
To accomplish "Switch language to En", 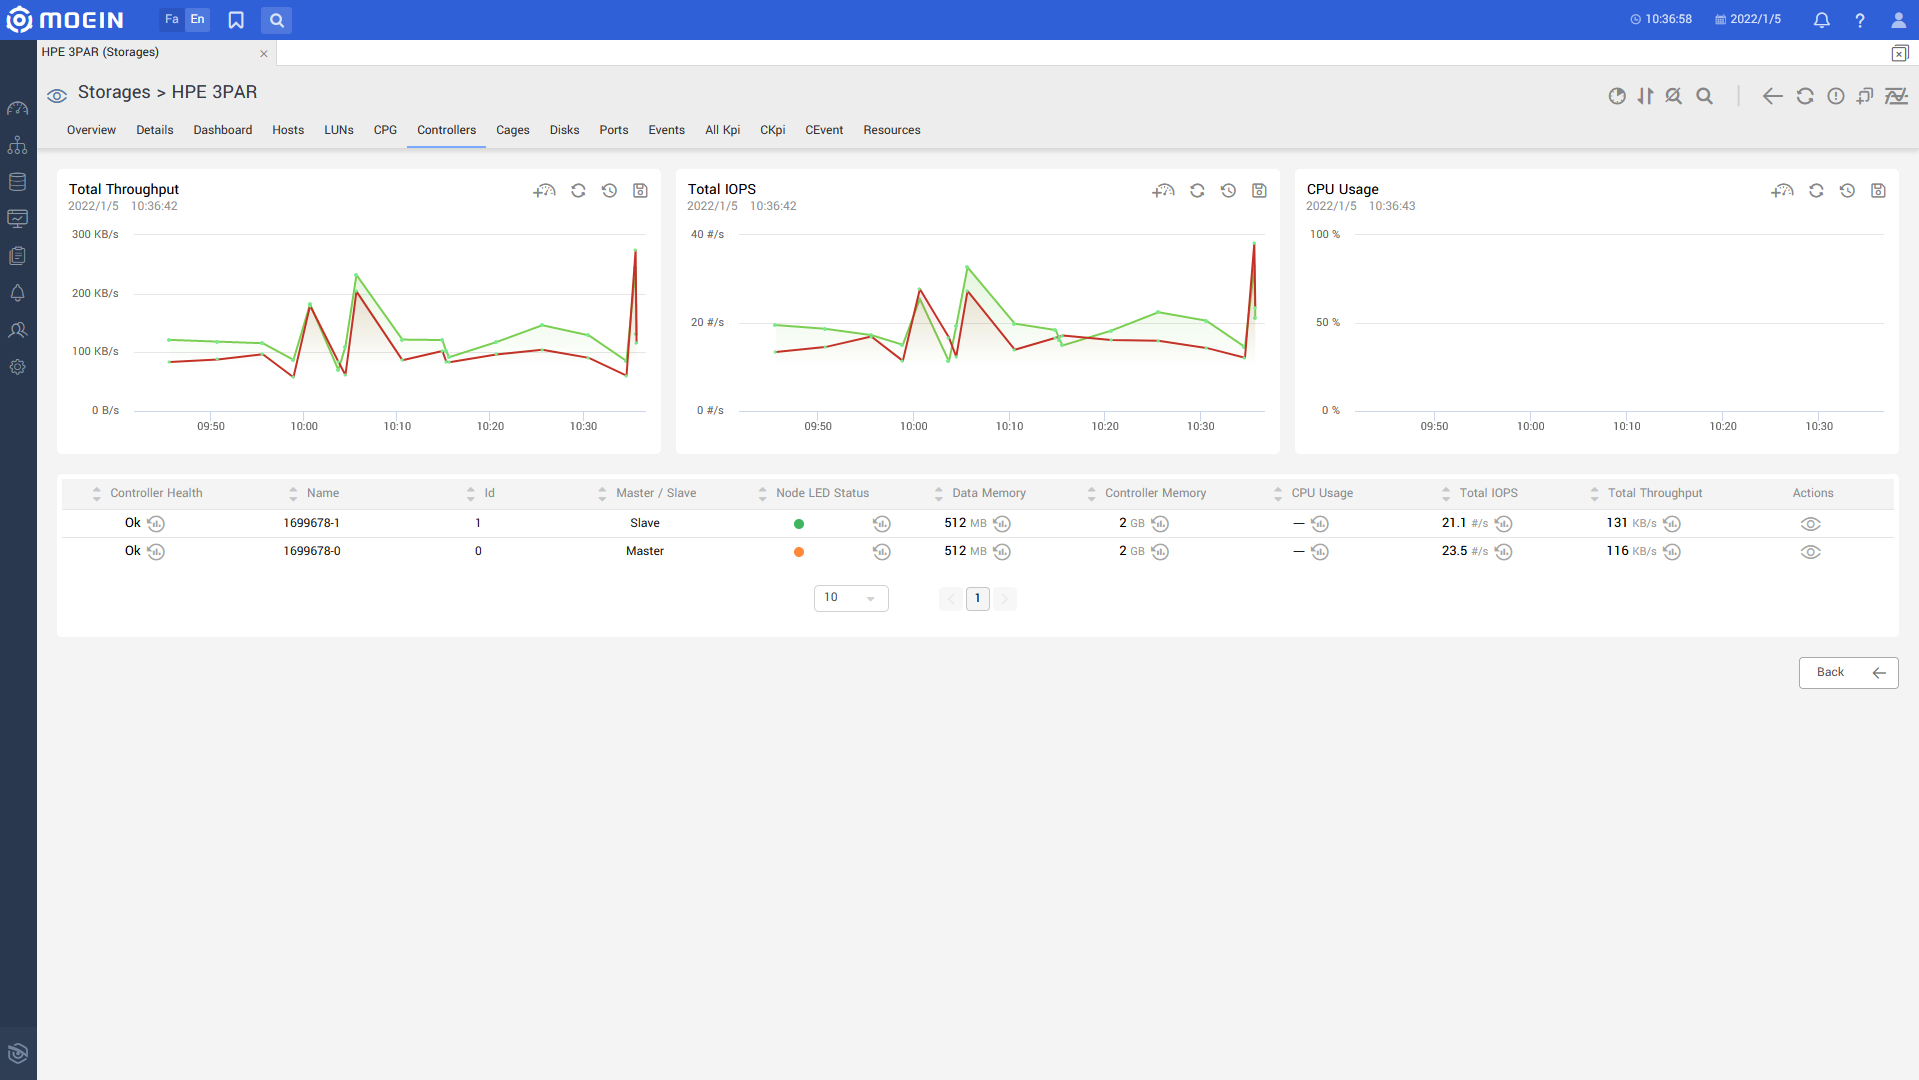I will point(198,20).
